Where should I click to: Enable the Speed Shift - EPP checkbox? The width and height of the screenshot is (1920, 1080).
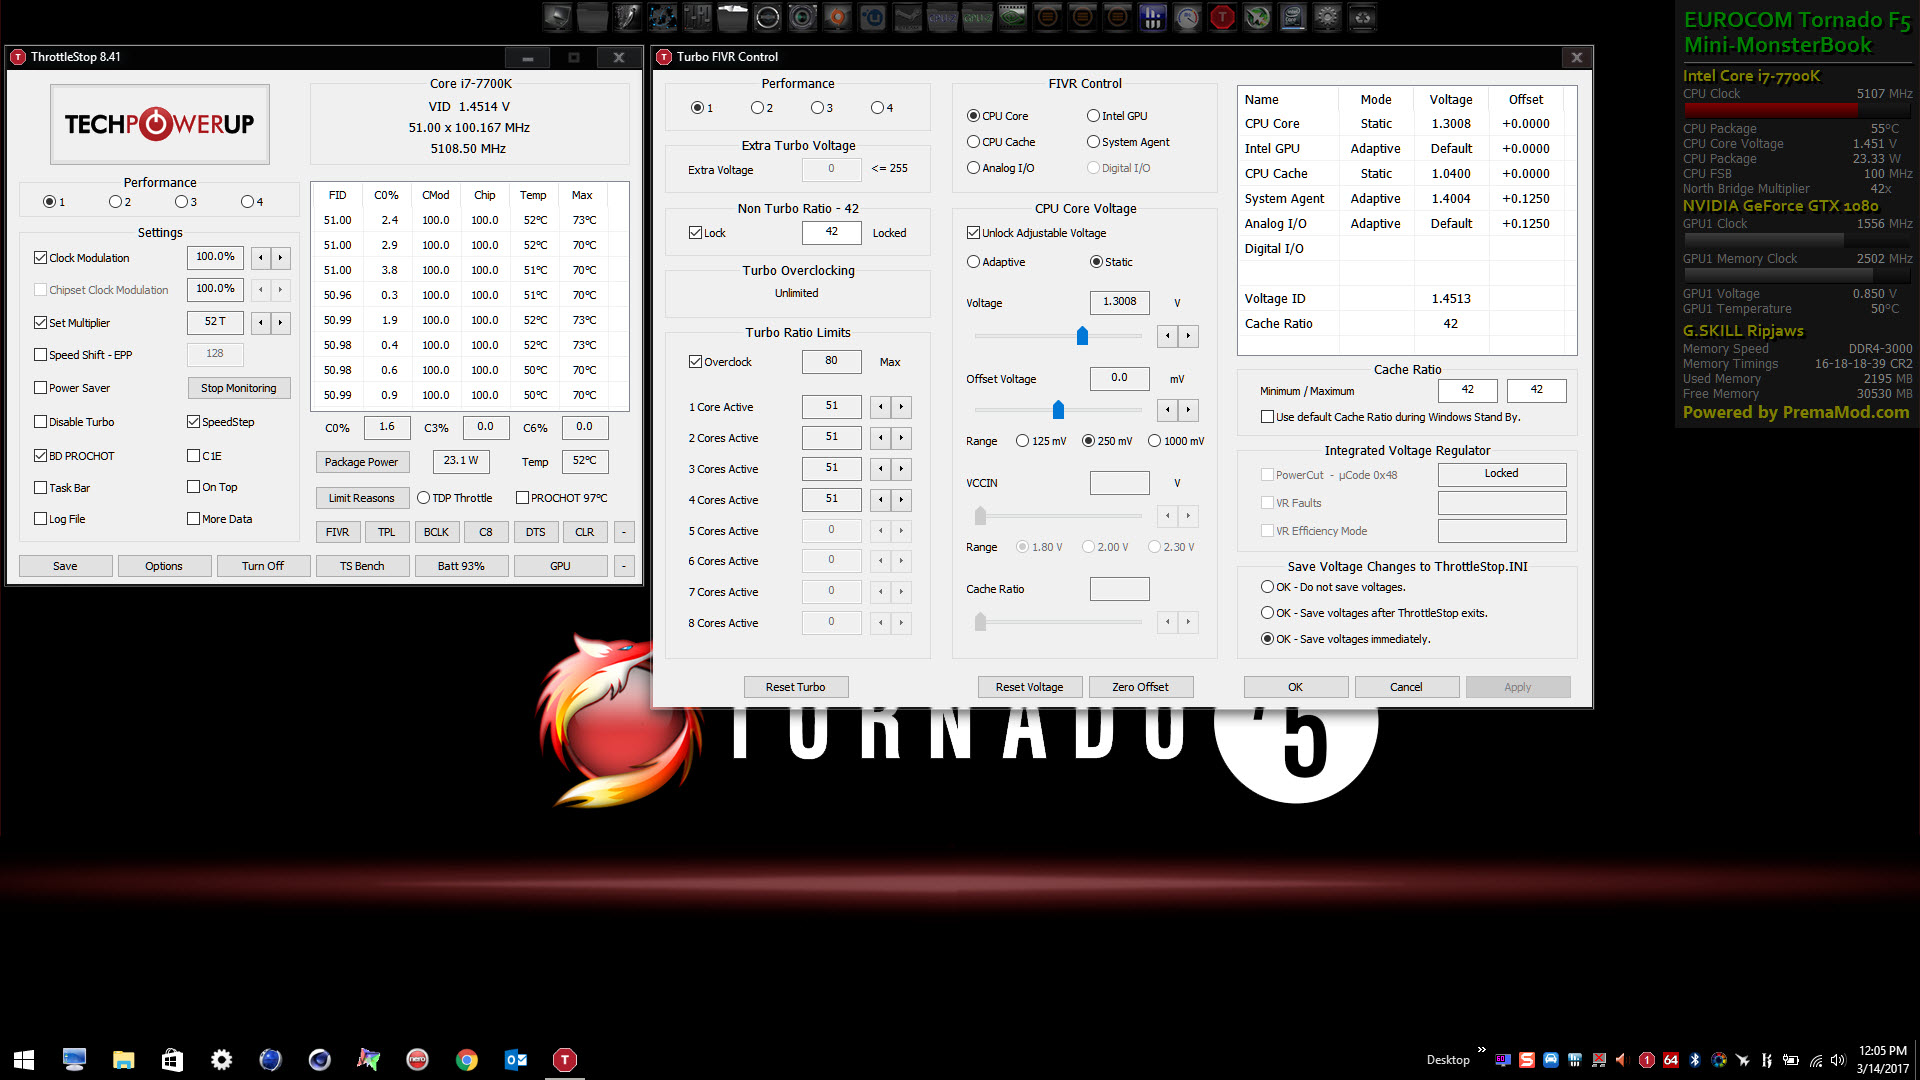40,355
